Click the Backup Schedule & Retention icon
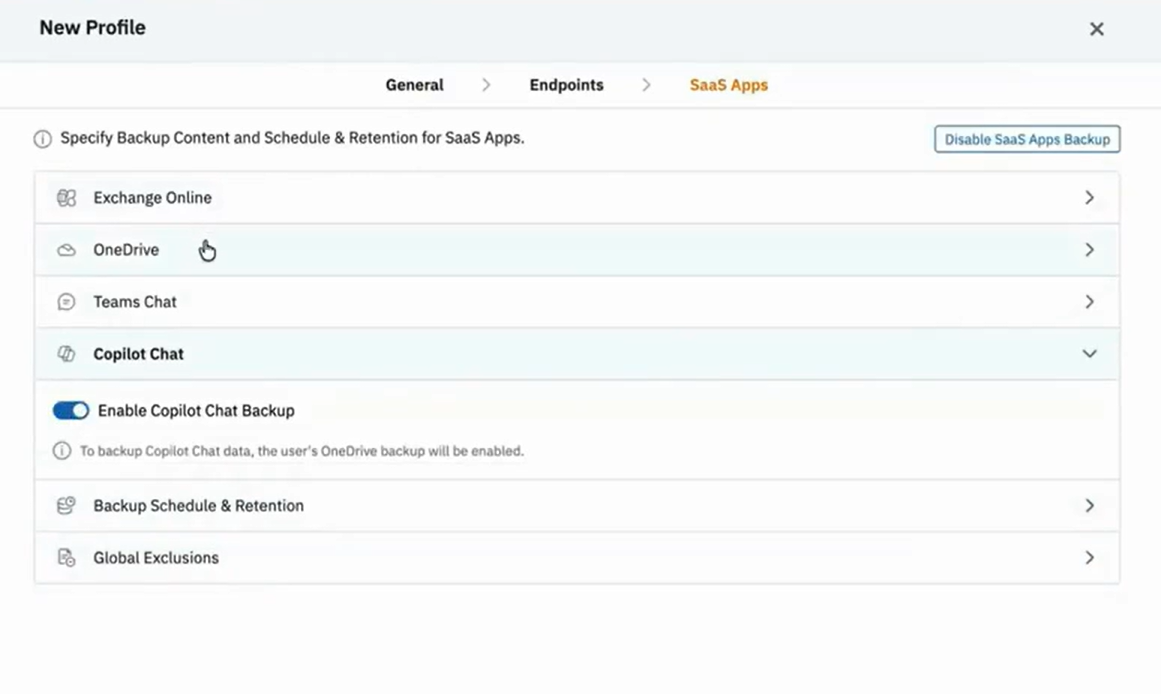This screenshot has width=1161, height=694. [67, 505]
